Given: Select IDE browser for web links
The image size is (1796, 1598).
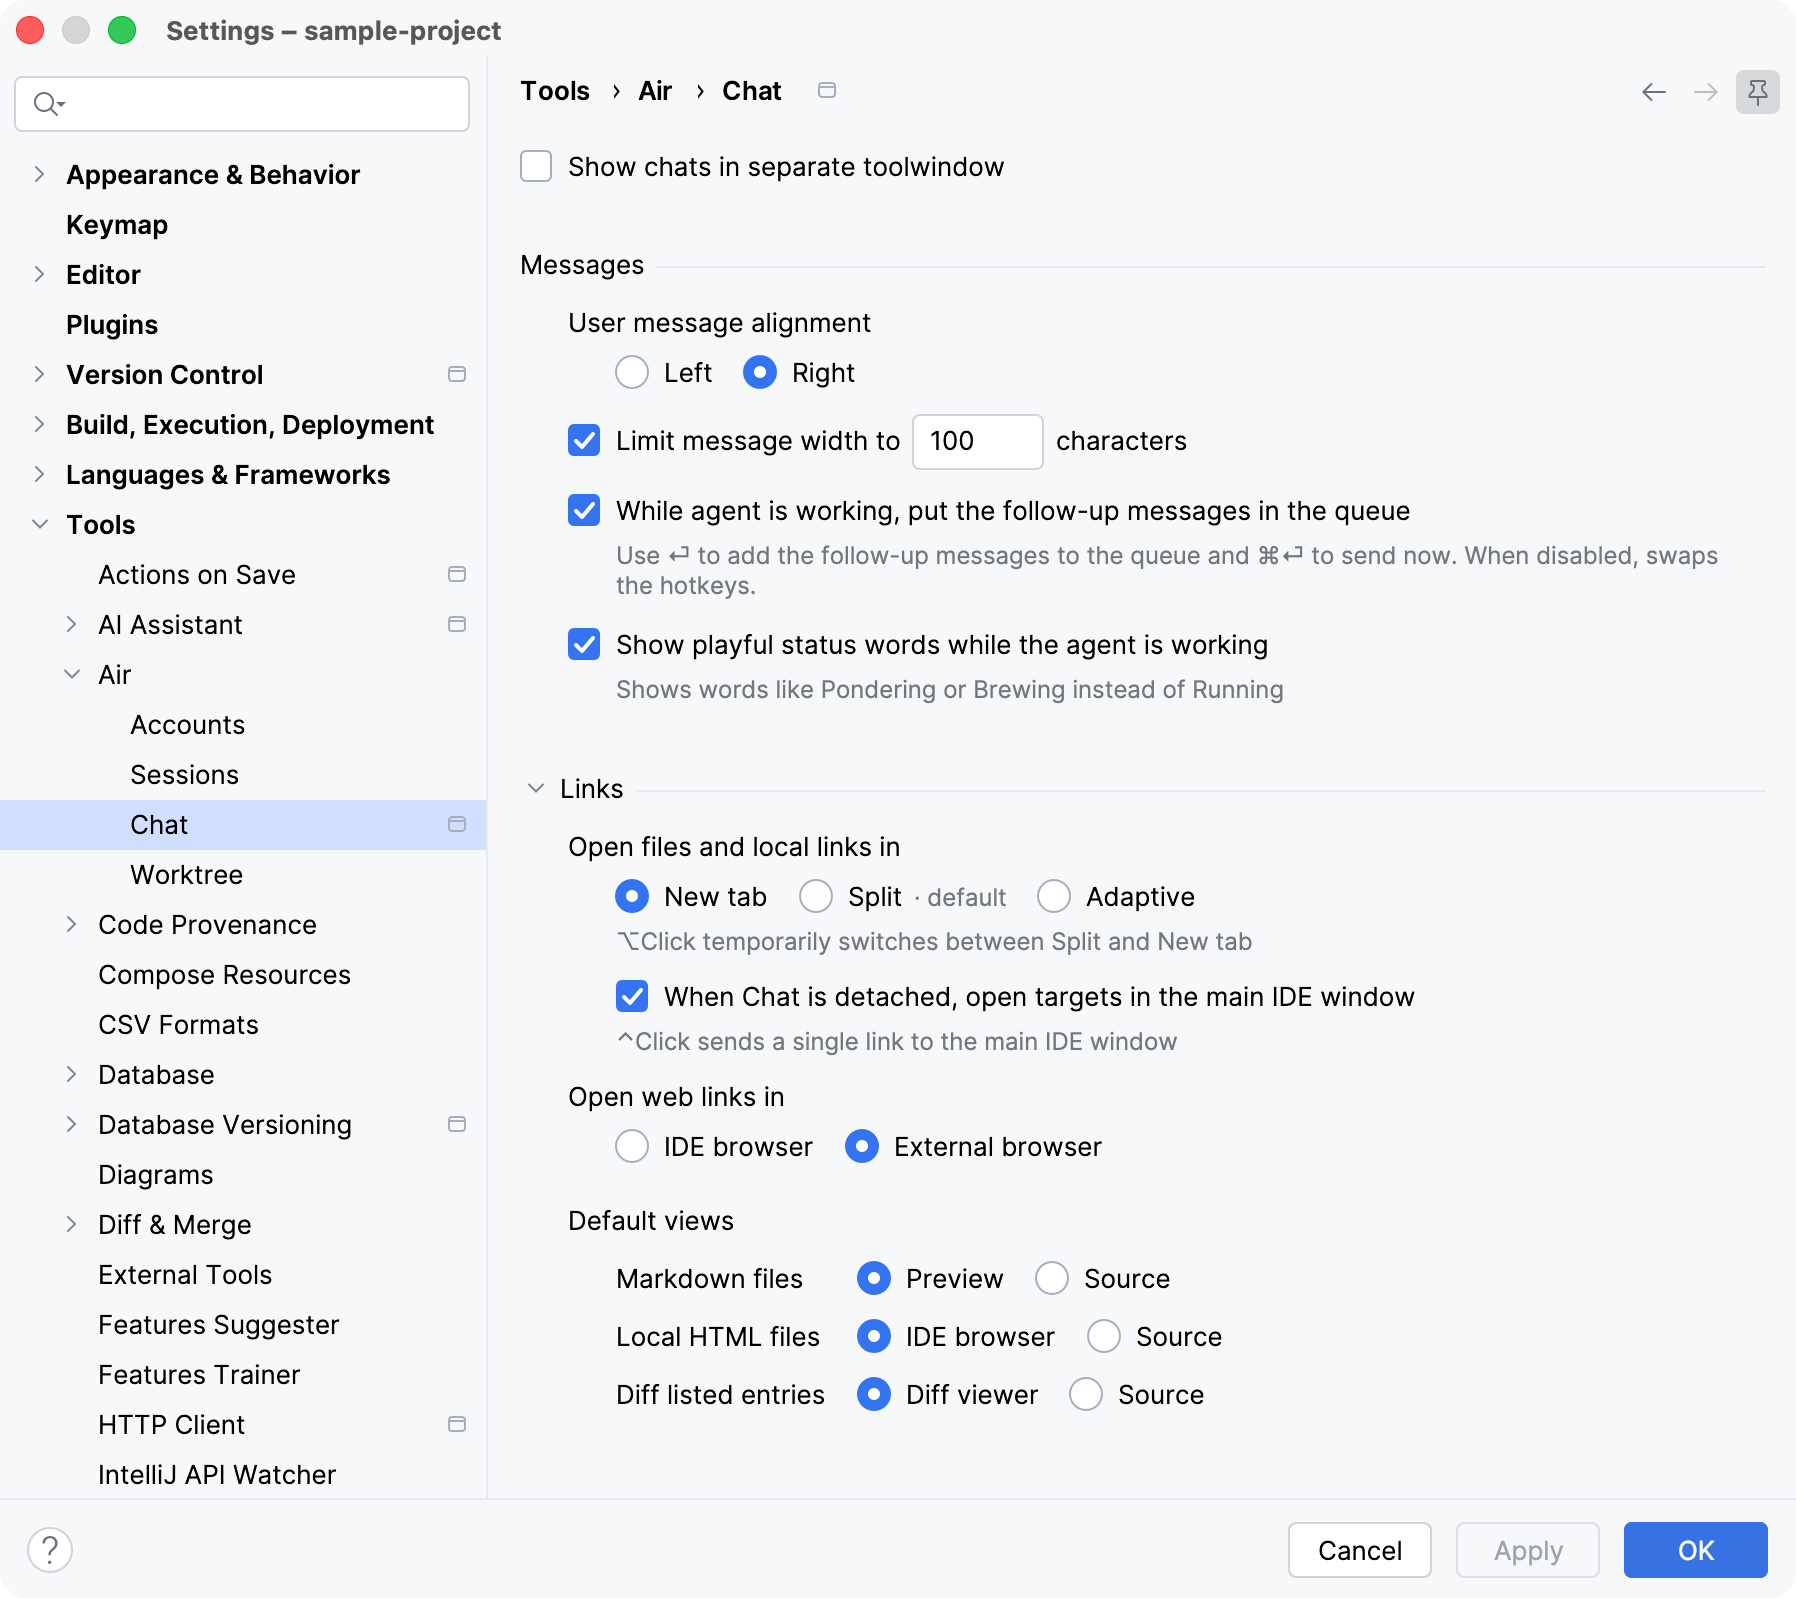Looking at the screenshot, I should [632, 1146].
